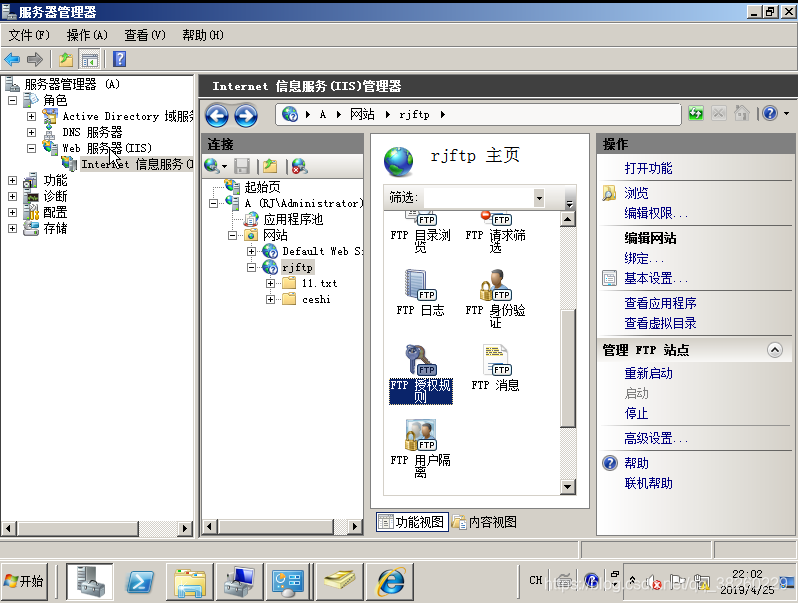Open FTP 目录浏览 feature icon
Image resolution: width=798 pixels, height=603 pixels.
[x=420, y=233]
